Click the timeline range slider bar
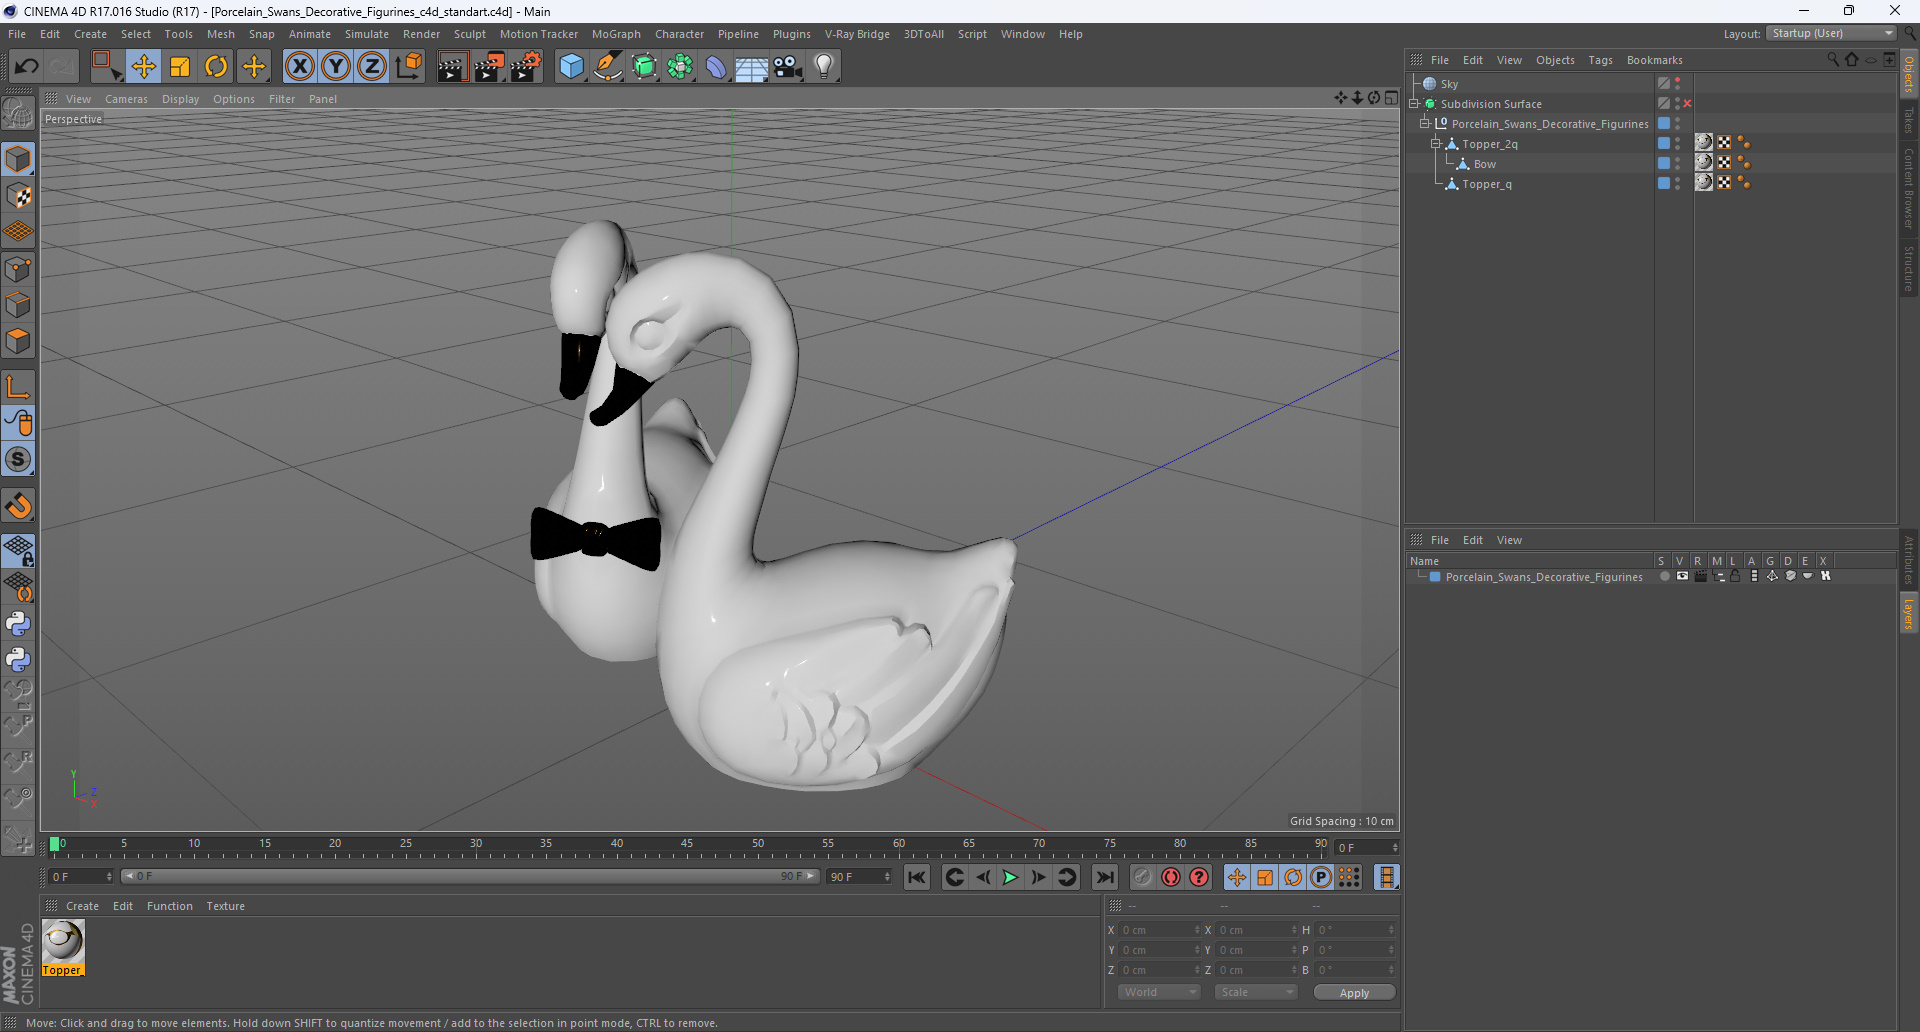 click(x=470, y=876)
